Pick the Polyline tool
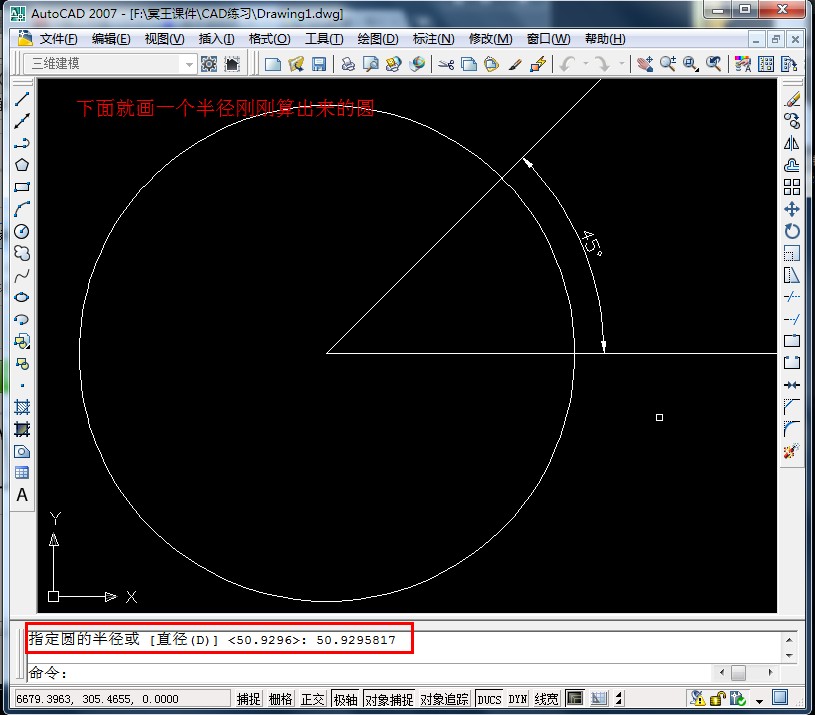The width and height of the screenshot is (815, 715). (x=22, y=143)
